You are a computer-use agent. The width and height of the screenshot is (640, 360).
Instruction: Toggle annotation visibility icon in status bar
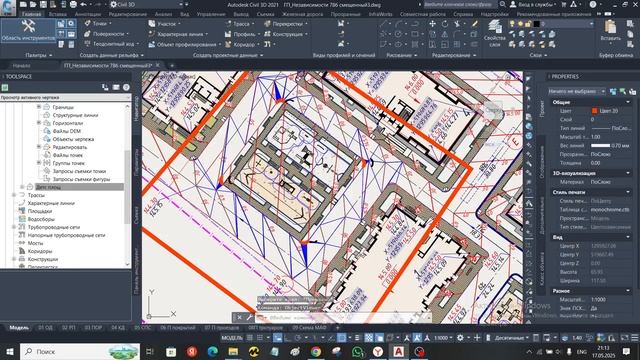[x=407, y=338]
